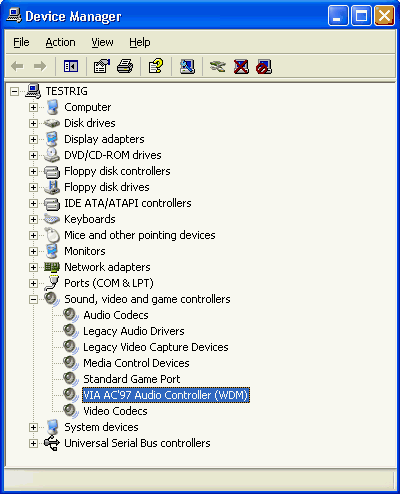Select the Audio Codecs device
The width and height of the screenshot is (400, 494).
point(116,315)
